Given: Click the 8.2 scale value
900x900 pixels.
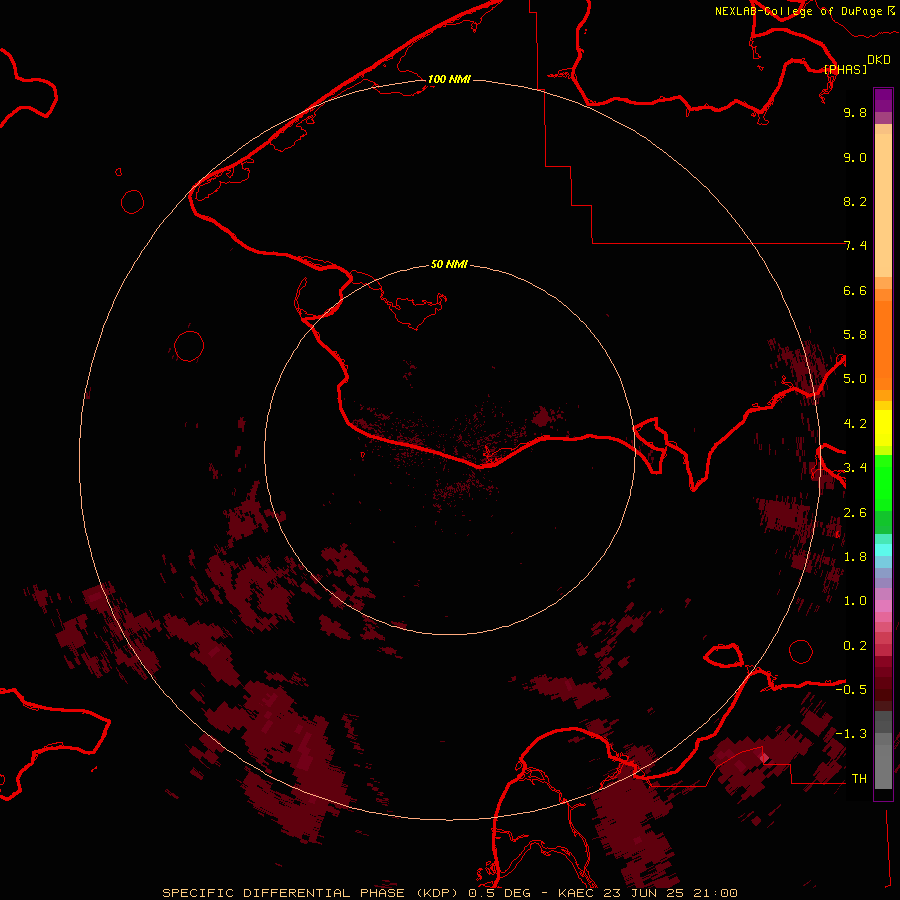Looking at the screenshot, I should click(x=855, y=201).
